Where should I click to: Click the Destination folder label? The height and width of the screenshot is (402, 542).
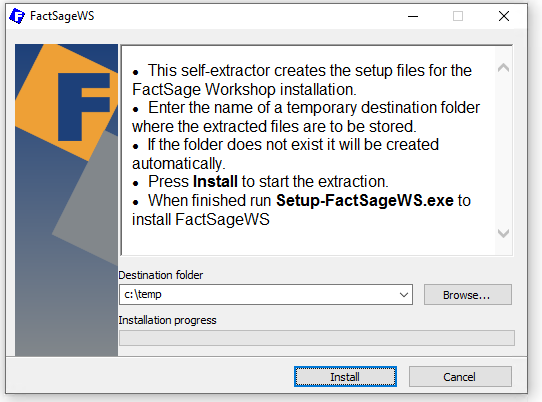(161, 275)
